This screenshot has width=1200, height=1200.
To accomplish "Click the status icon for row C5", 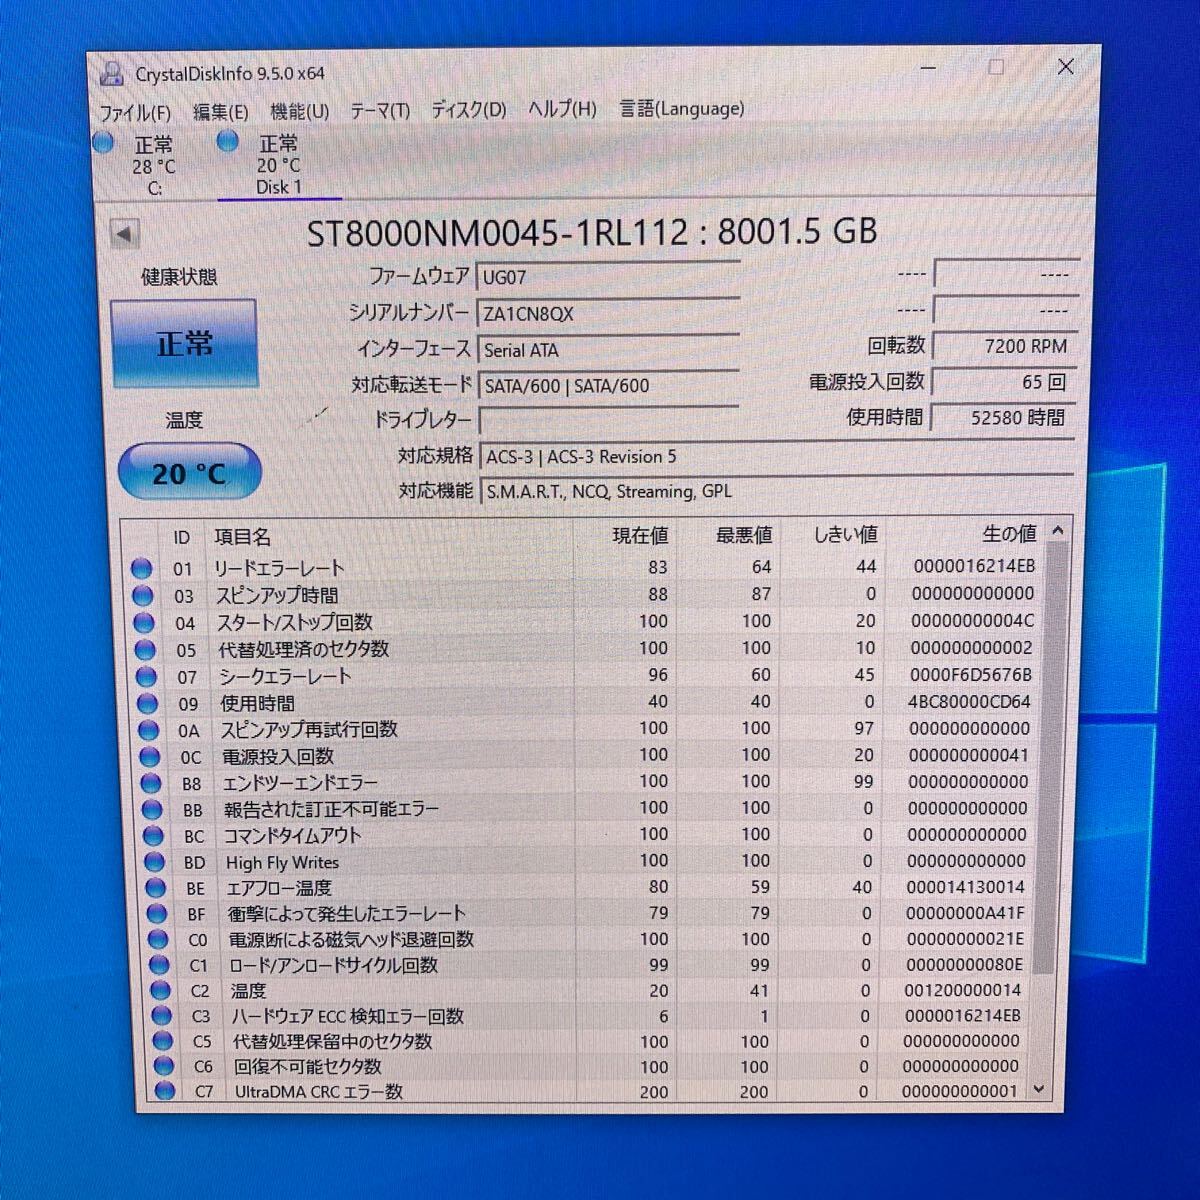I will [x=161, y=1041].
